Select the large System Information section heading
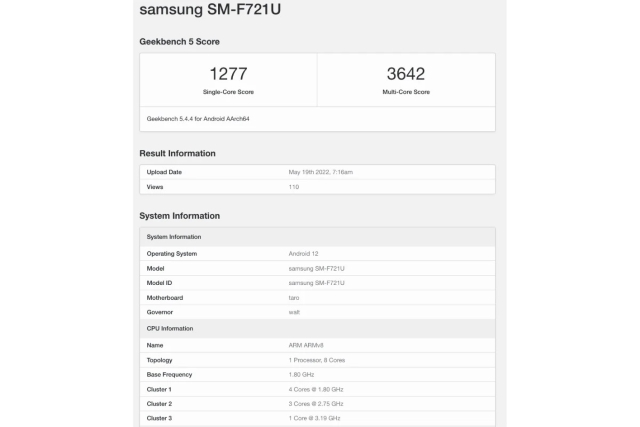The height and width of the screenshot is (427, 640). tap(179, 216)
